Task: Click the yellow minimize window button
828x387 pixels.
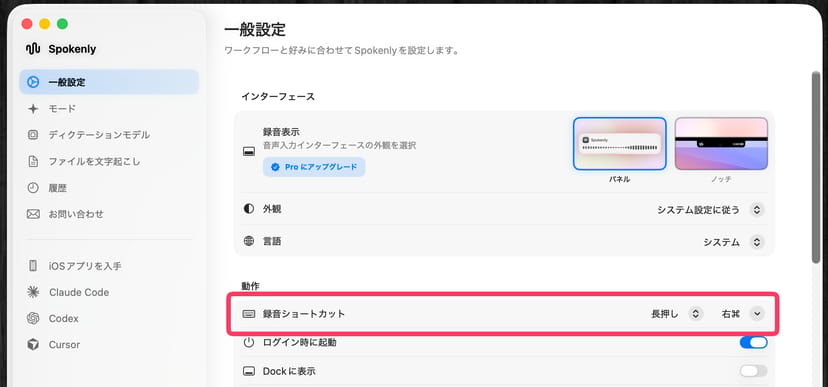Action: click(x=44, y=24)
